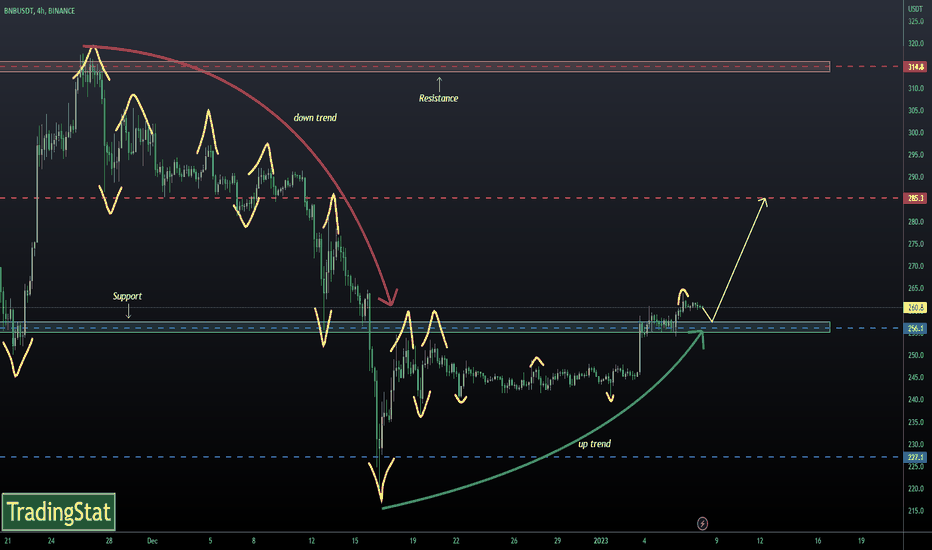932x550 pixels.
Task: Click the 270.0 price axis tick
Action: pos(916,266)
